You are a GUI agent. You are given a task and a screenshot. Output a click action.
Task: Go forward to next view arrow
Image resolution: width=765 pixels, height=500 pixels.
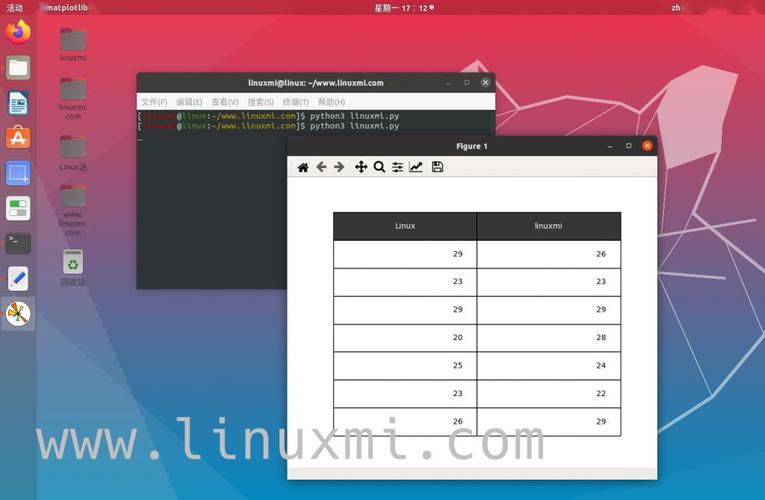pos(339,167)
